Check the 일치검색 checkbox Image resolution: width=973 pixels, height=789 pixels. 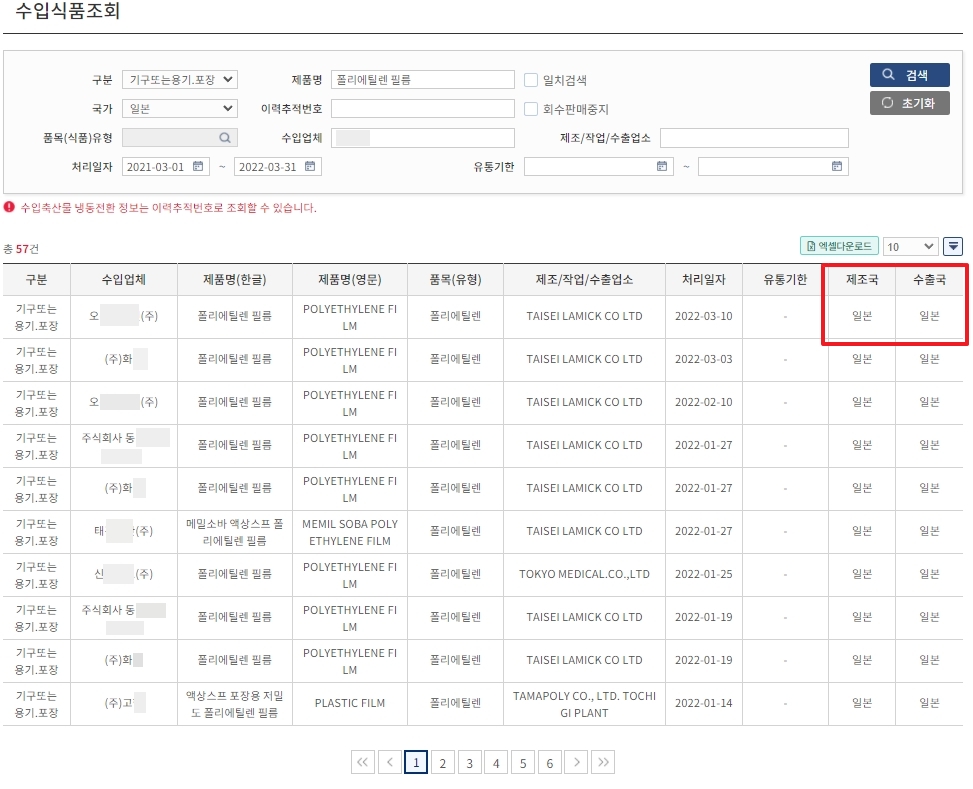click(531, 79)
